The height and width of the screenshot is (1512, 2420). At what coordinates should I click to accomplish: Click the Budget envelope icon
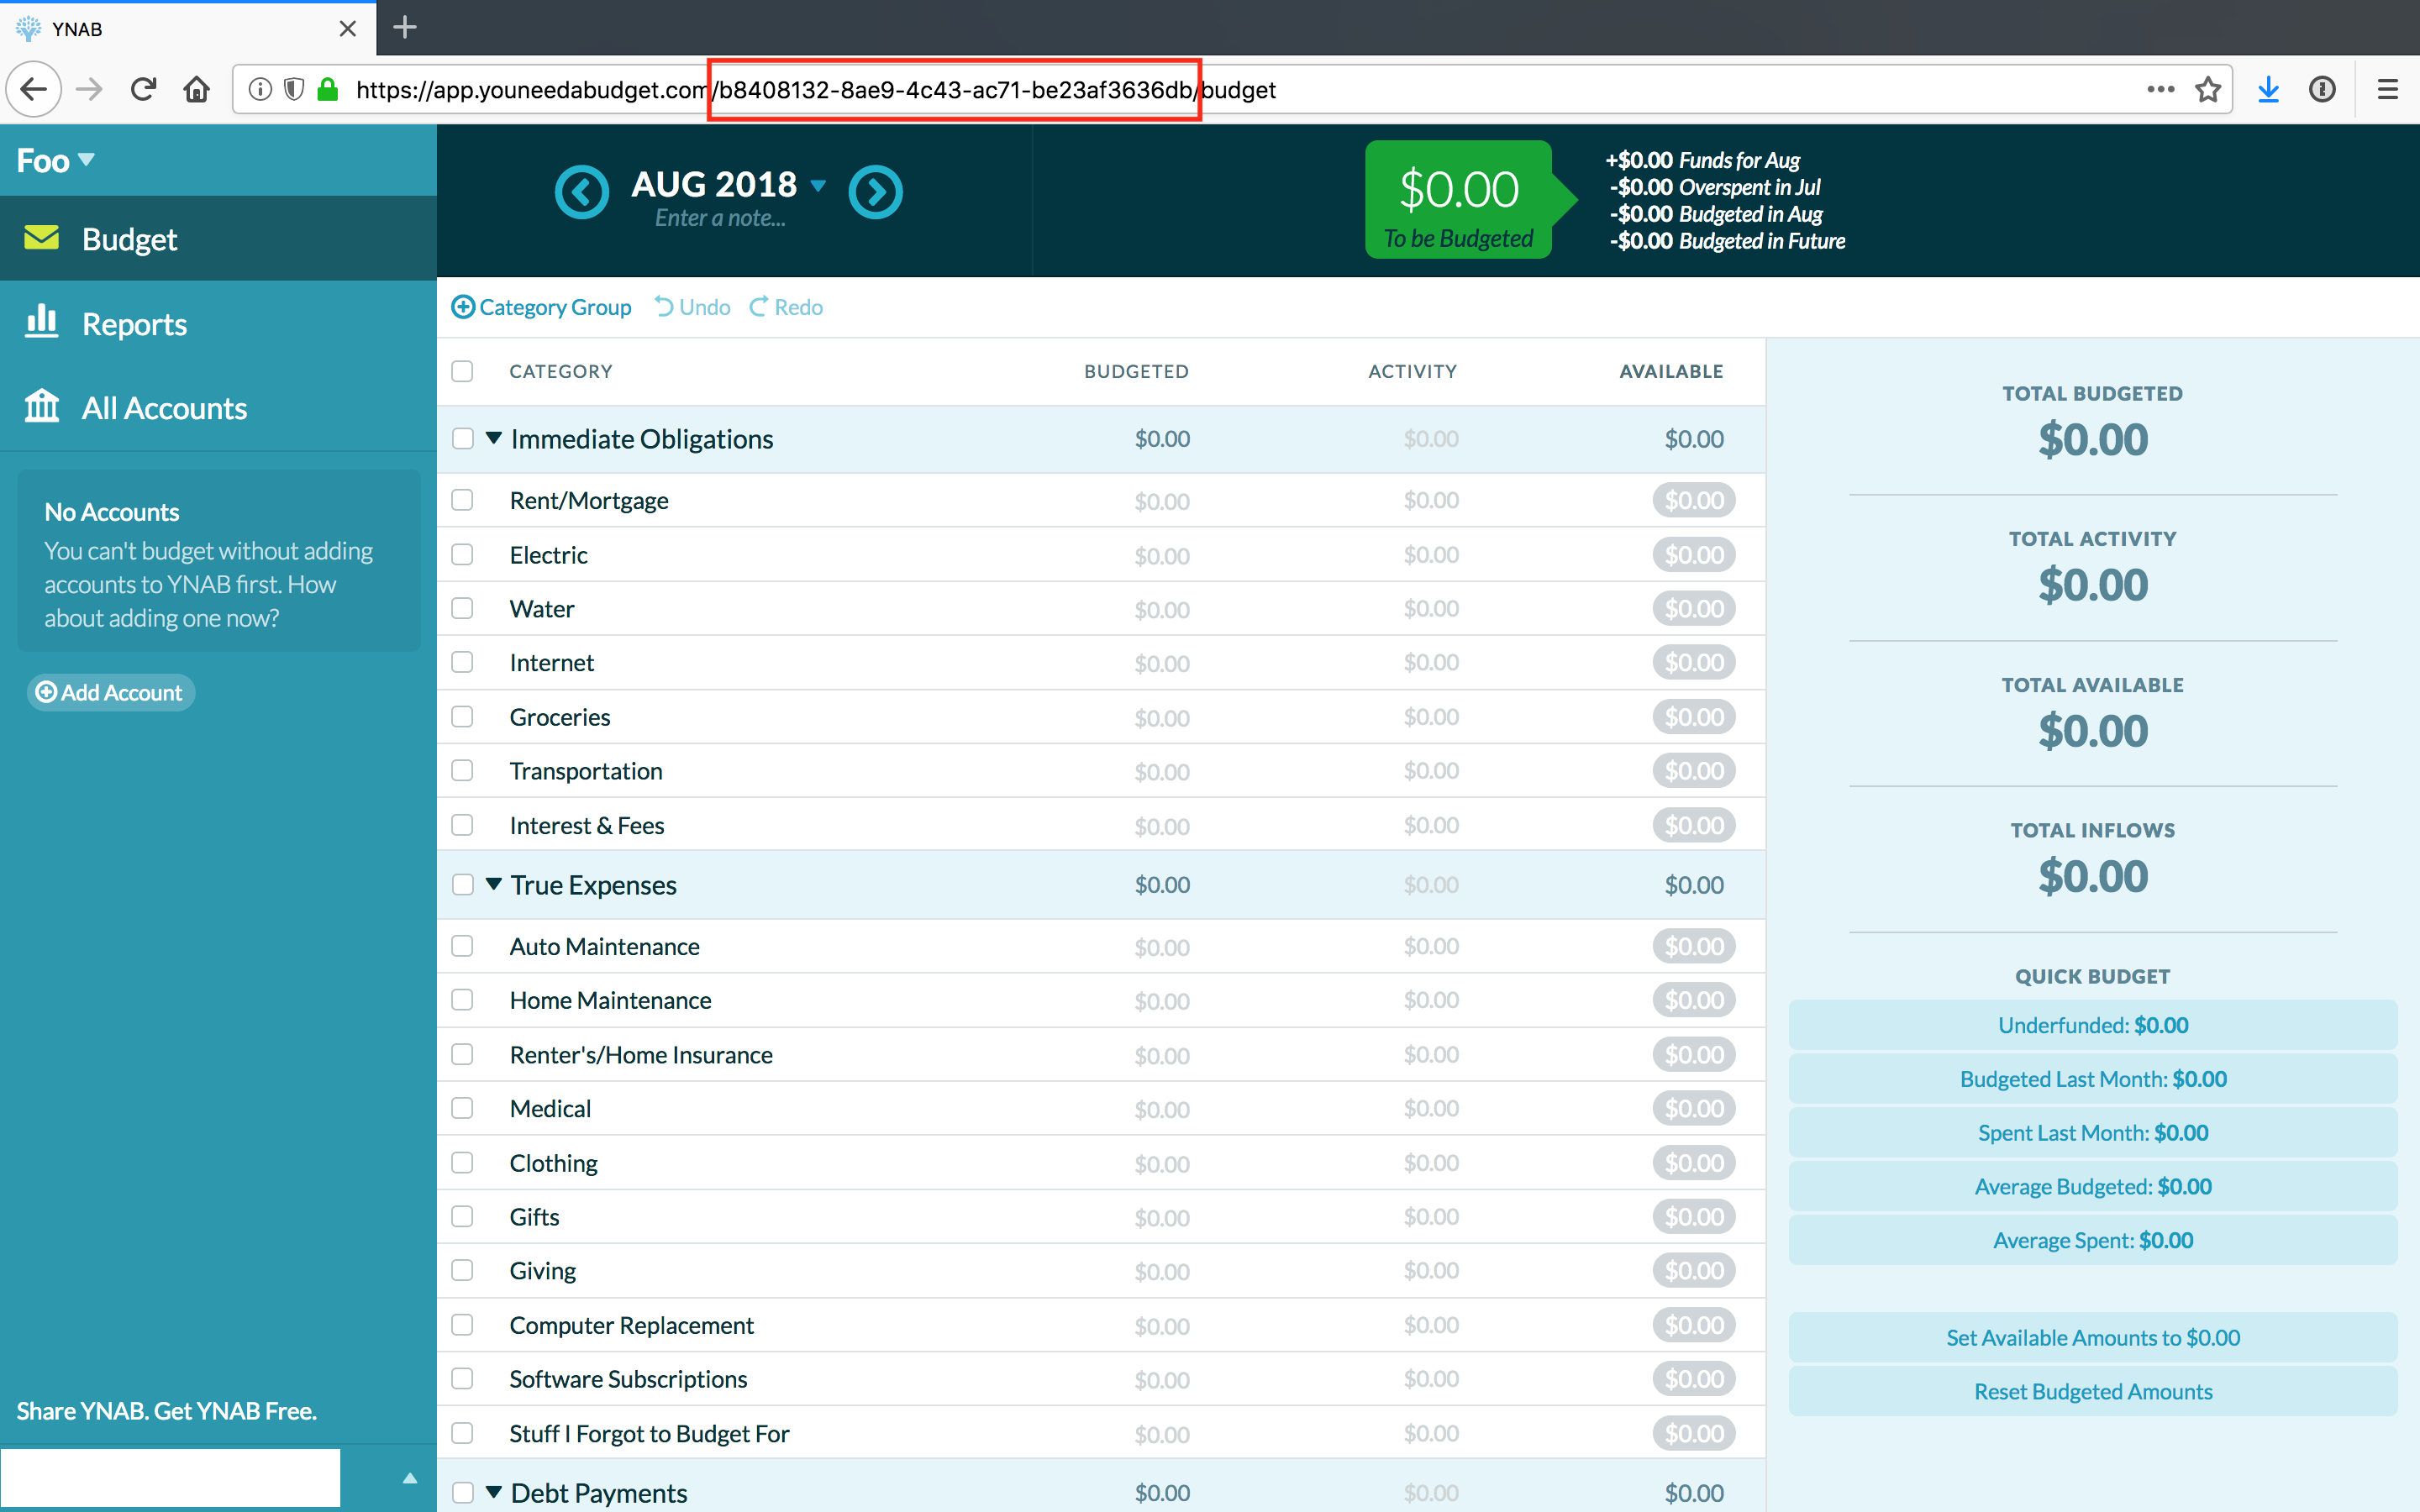coord(41,238)
